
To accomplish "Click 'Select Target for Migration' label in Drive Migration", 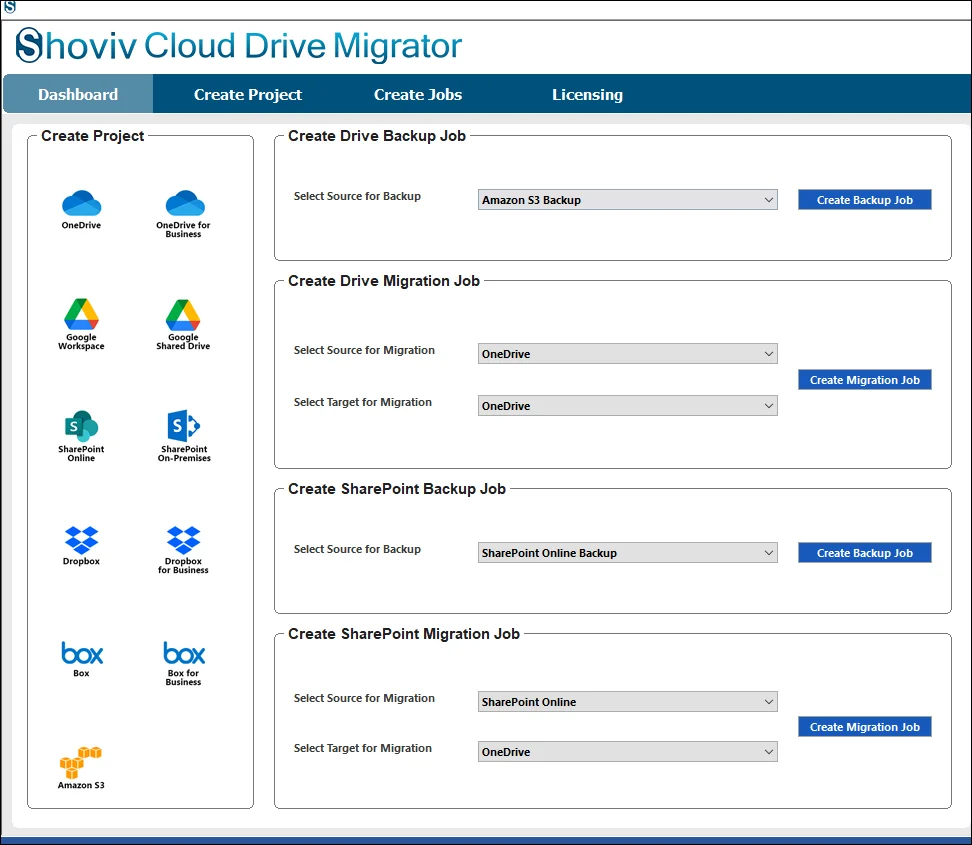I will 363,402.
